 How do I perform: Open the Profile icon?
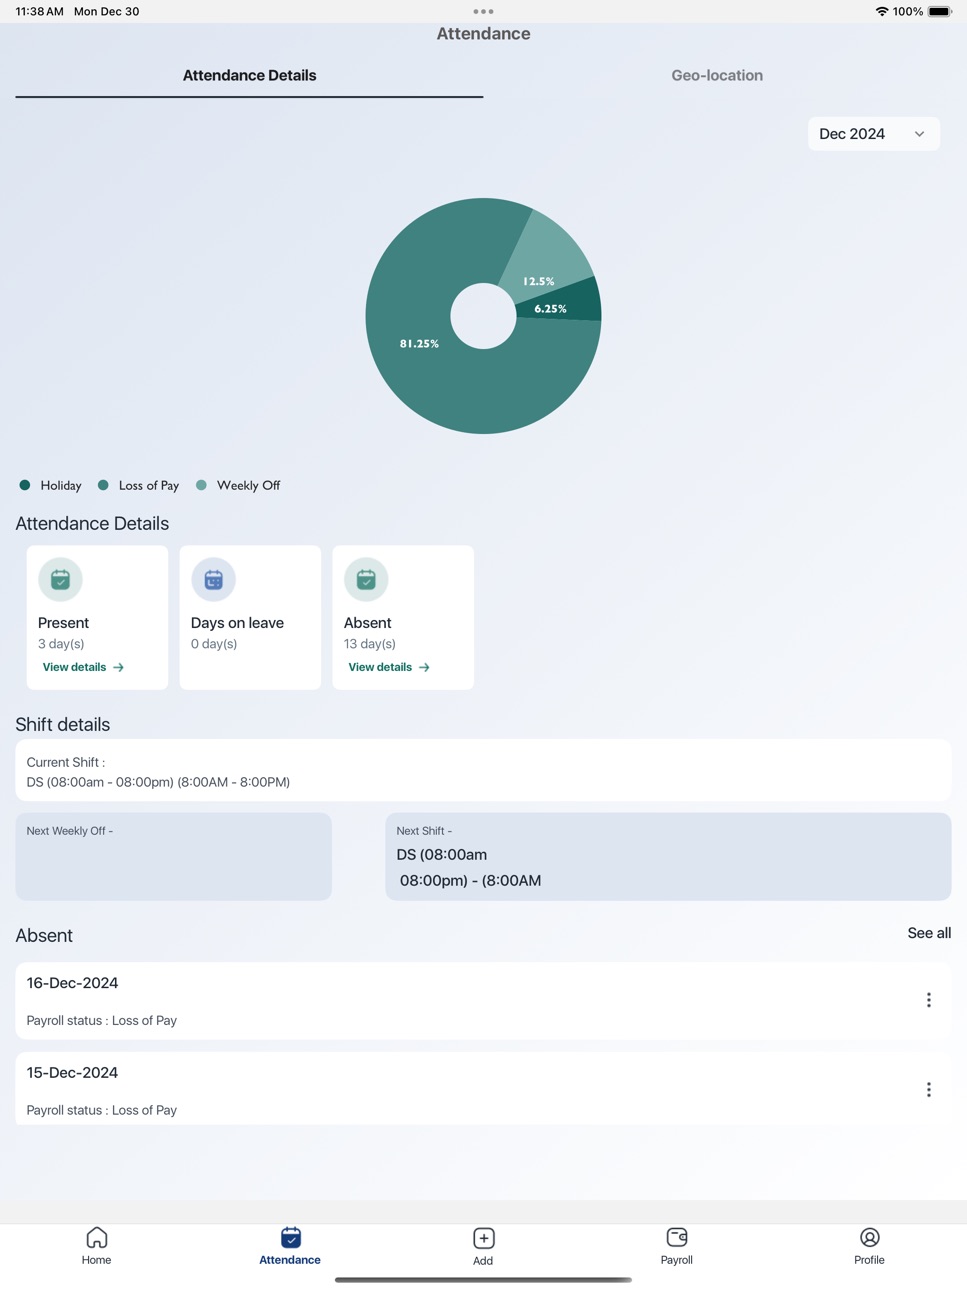[870, 1237]
